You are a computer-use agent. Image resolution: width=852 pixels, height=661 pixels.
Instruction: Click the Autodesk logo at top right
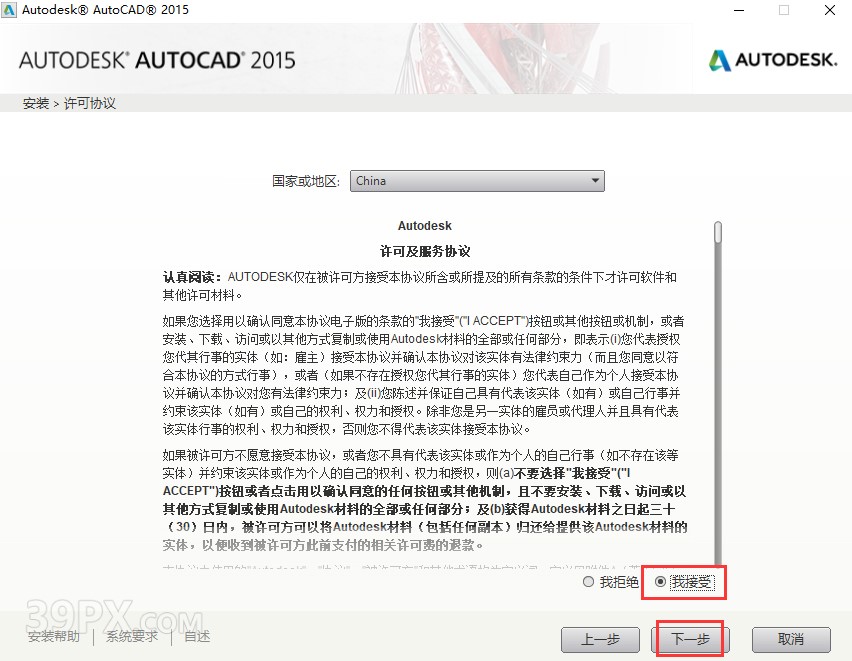[x=772, y=60]
